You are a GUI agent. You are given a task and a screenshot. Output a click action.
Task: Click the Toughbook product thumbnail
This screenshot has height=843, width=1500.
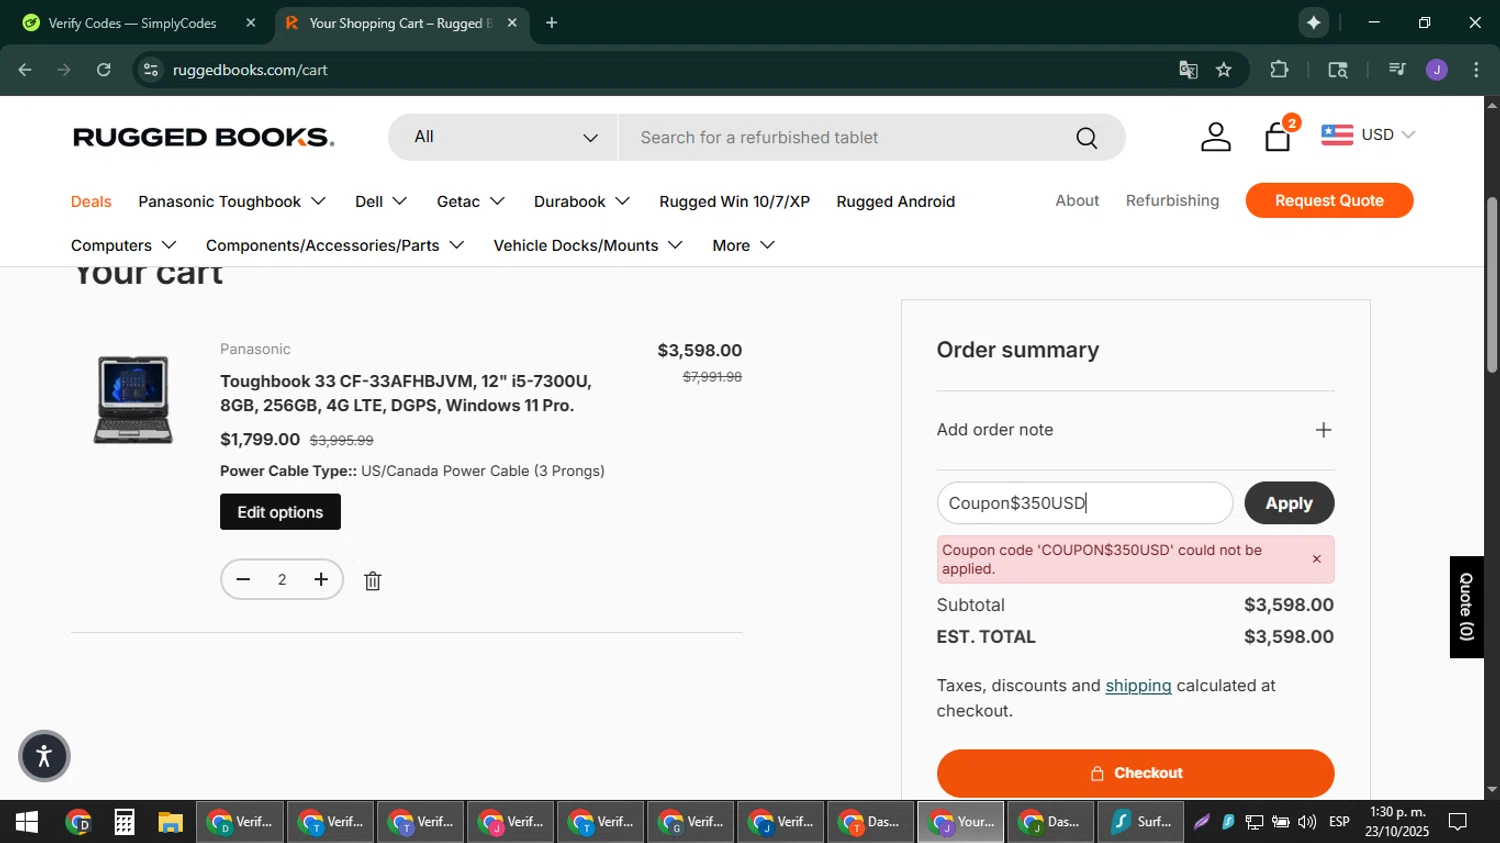pos(133,399)
